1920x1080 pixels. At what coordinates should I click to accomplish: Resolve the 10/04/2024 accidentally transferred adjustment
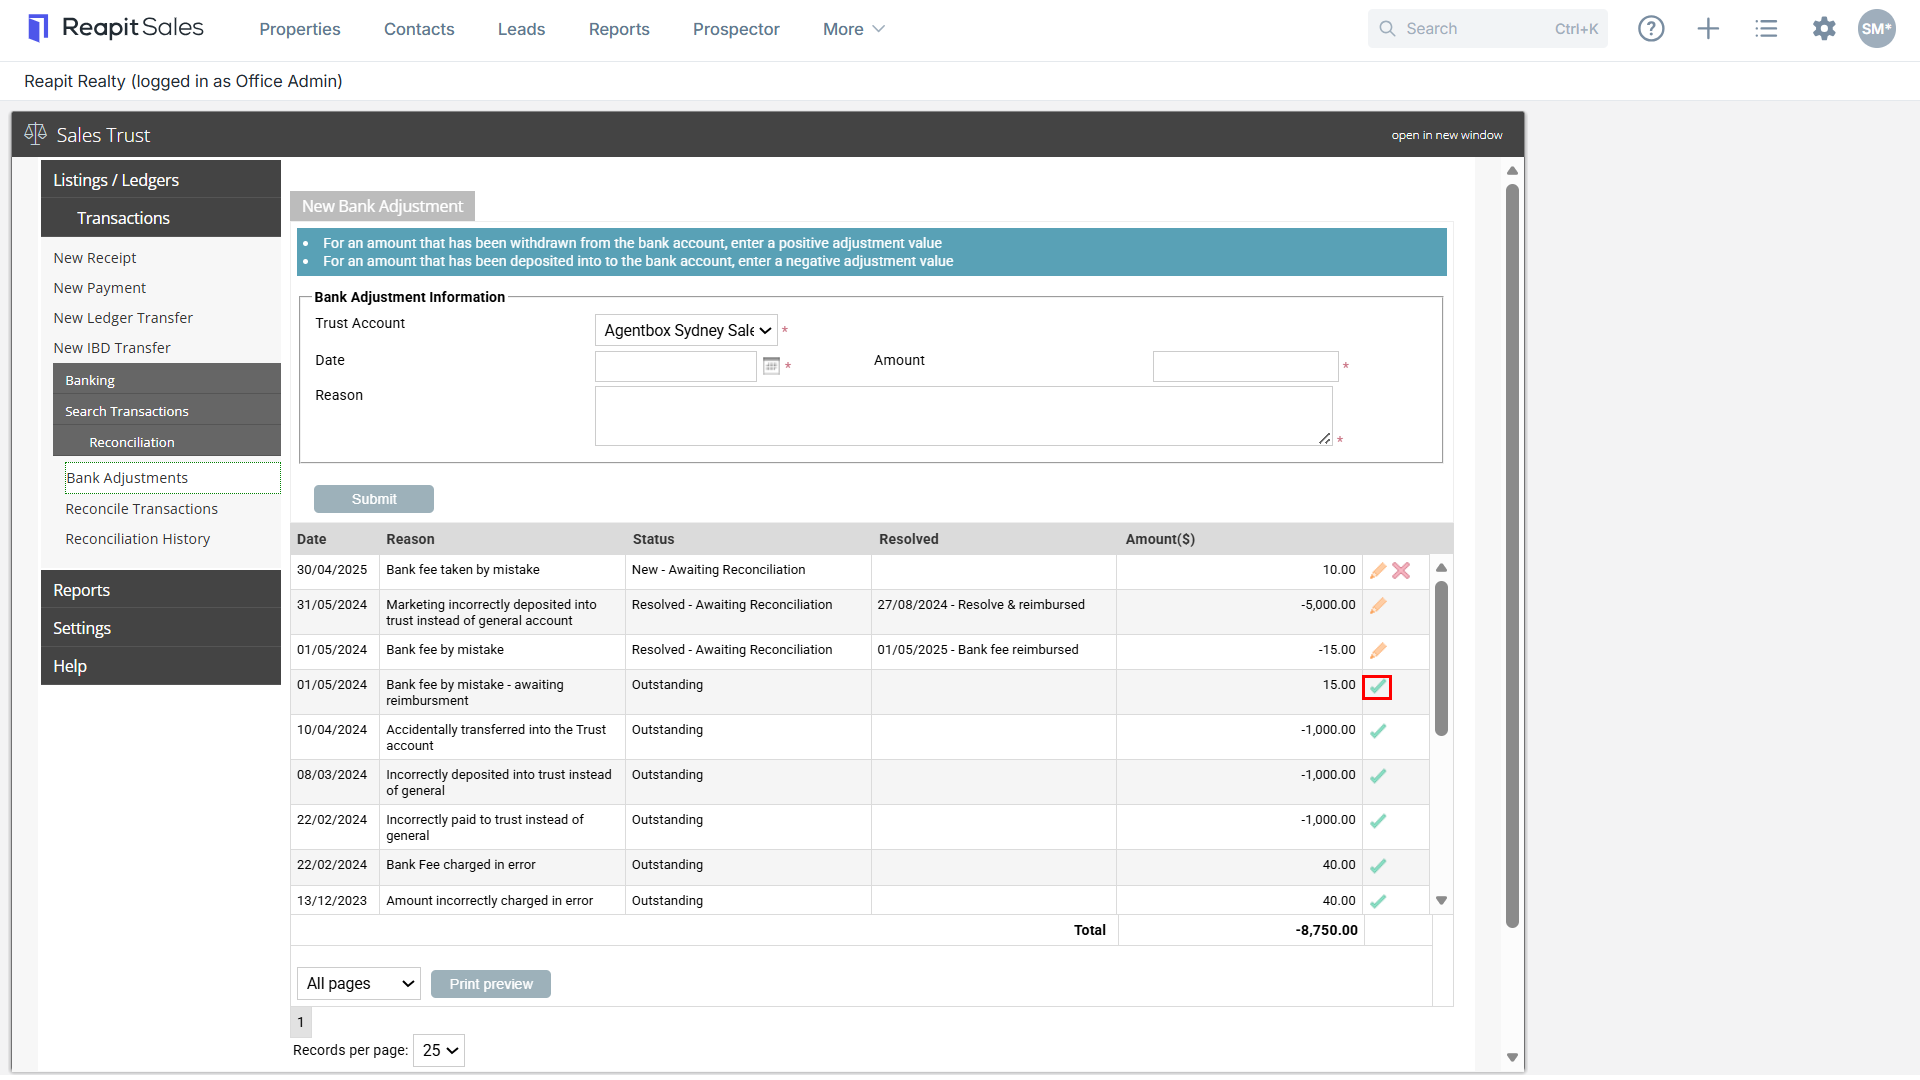click(x=1378, y=731)
